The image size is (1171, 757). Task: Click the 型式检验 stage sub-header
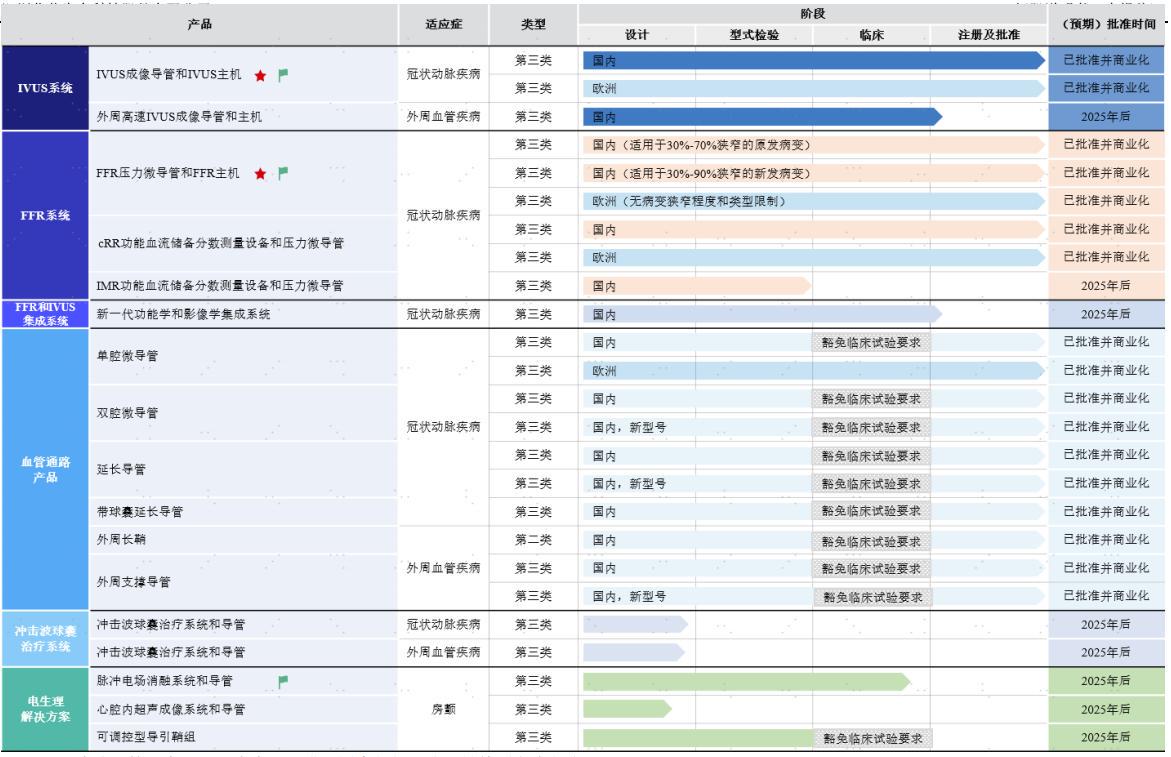754,34
